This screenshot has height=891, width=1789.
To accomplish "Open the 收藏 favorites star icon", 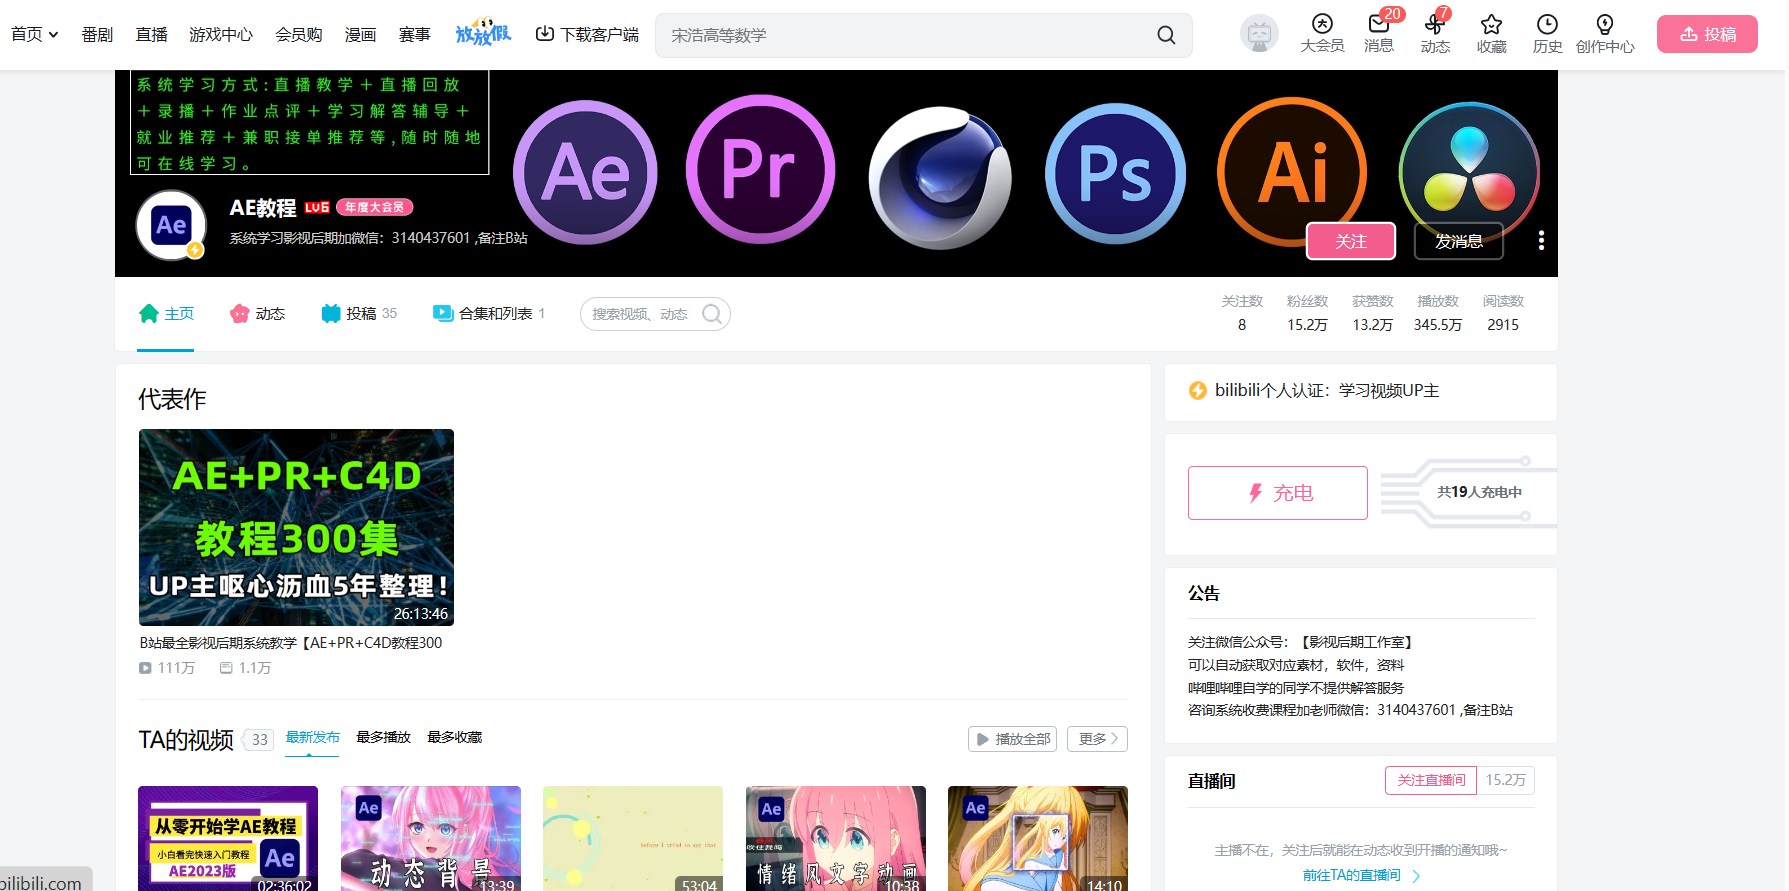I will coord(1491,25).
